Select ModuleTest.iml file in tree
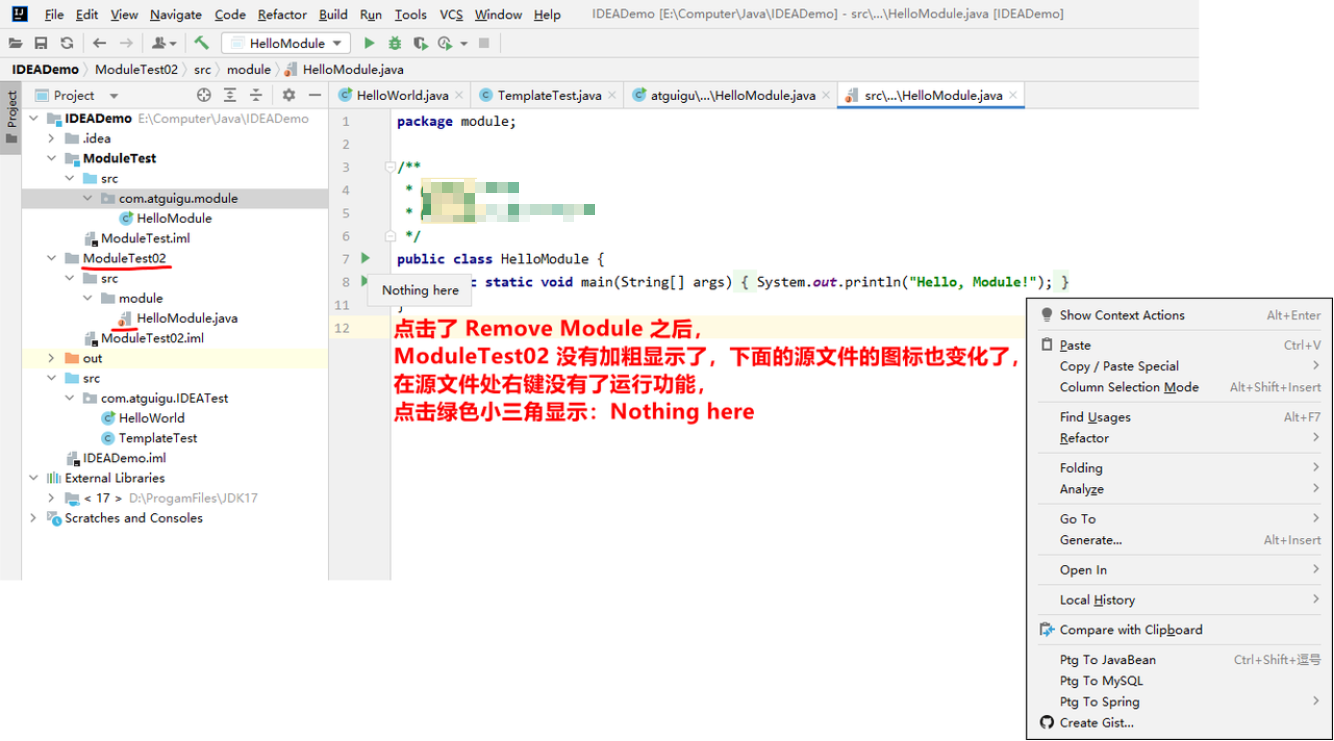The height and width of the screenshot is (741, 1334). coord(137,238)
